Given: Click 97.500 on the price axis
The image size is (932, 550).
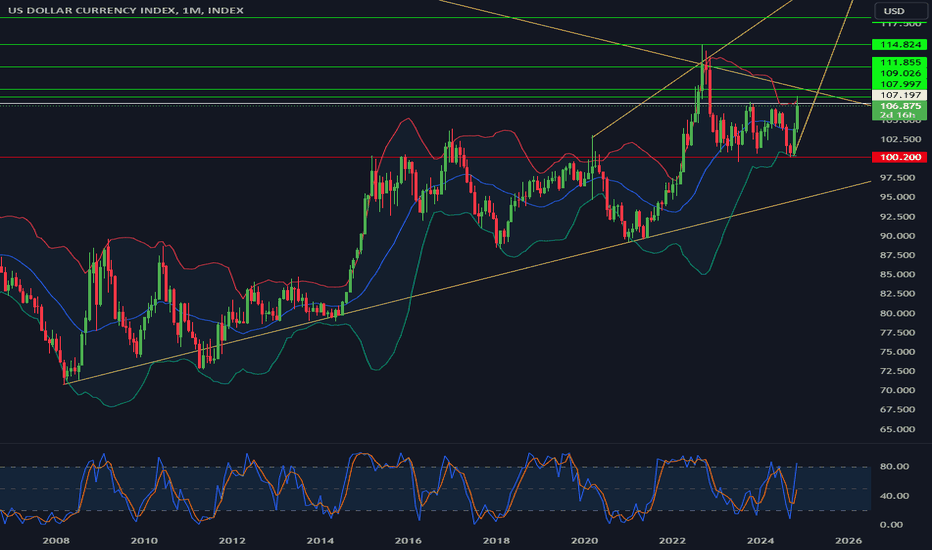Looking at the screenshot, I should [900, 178].
